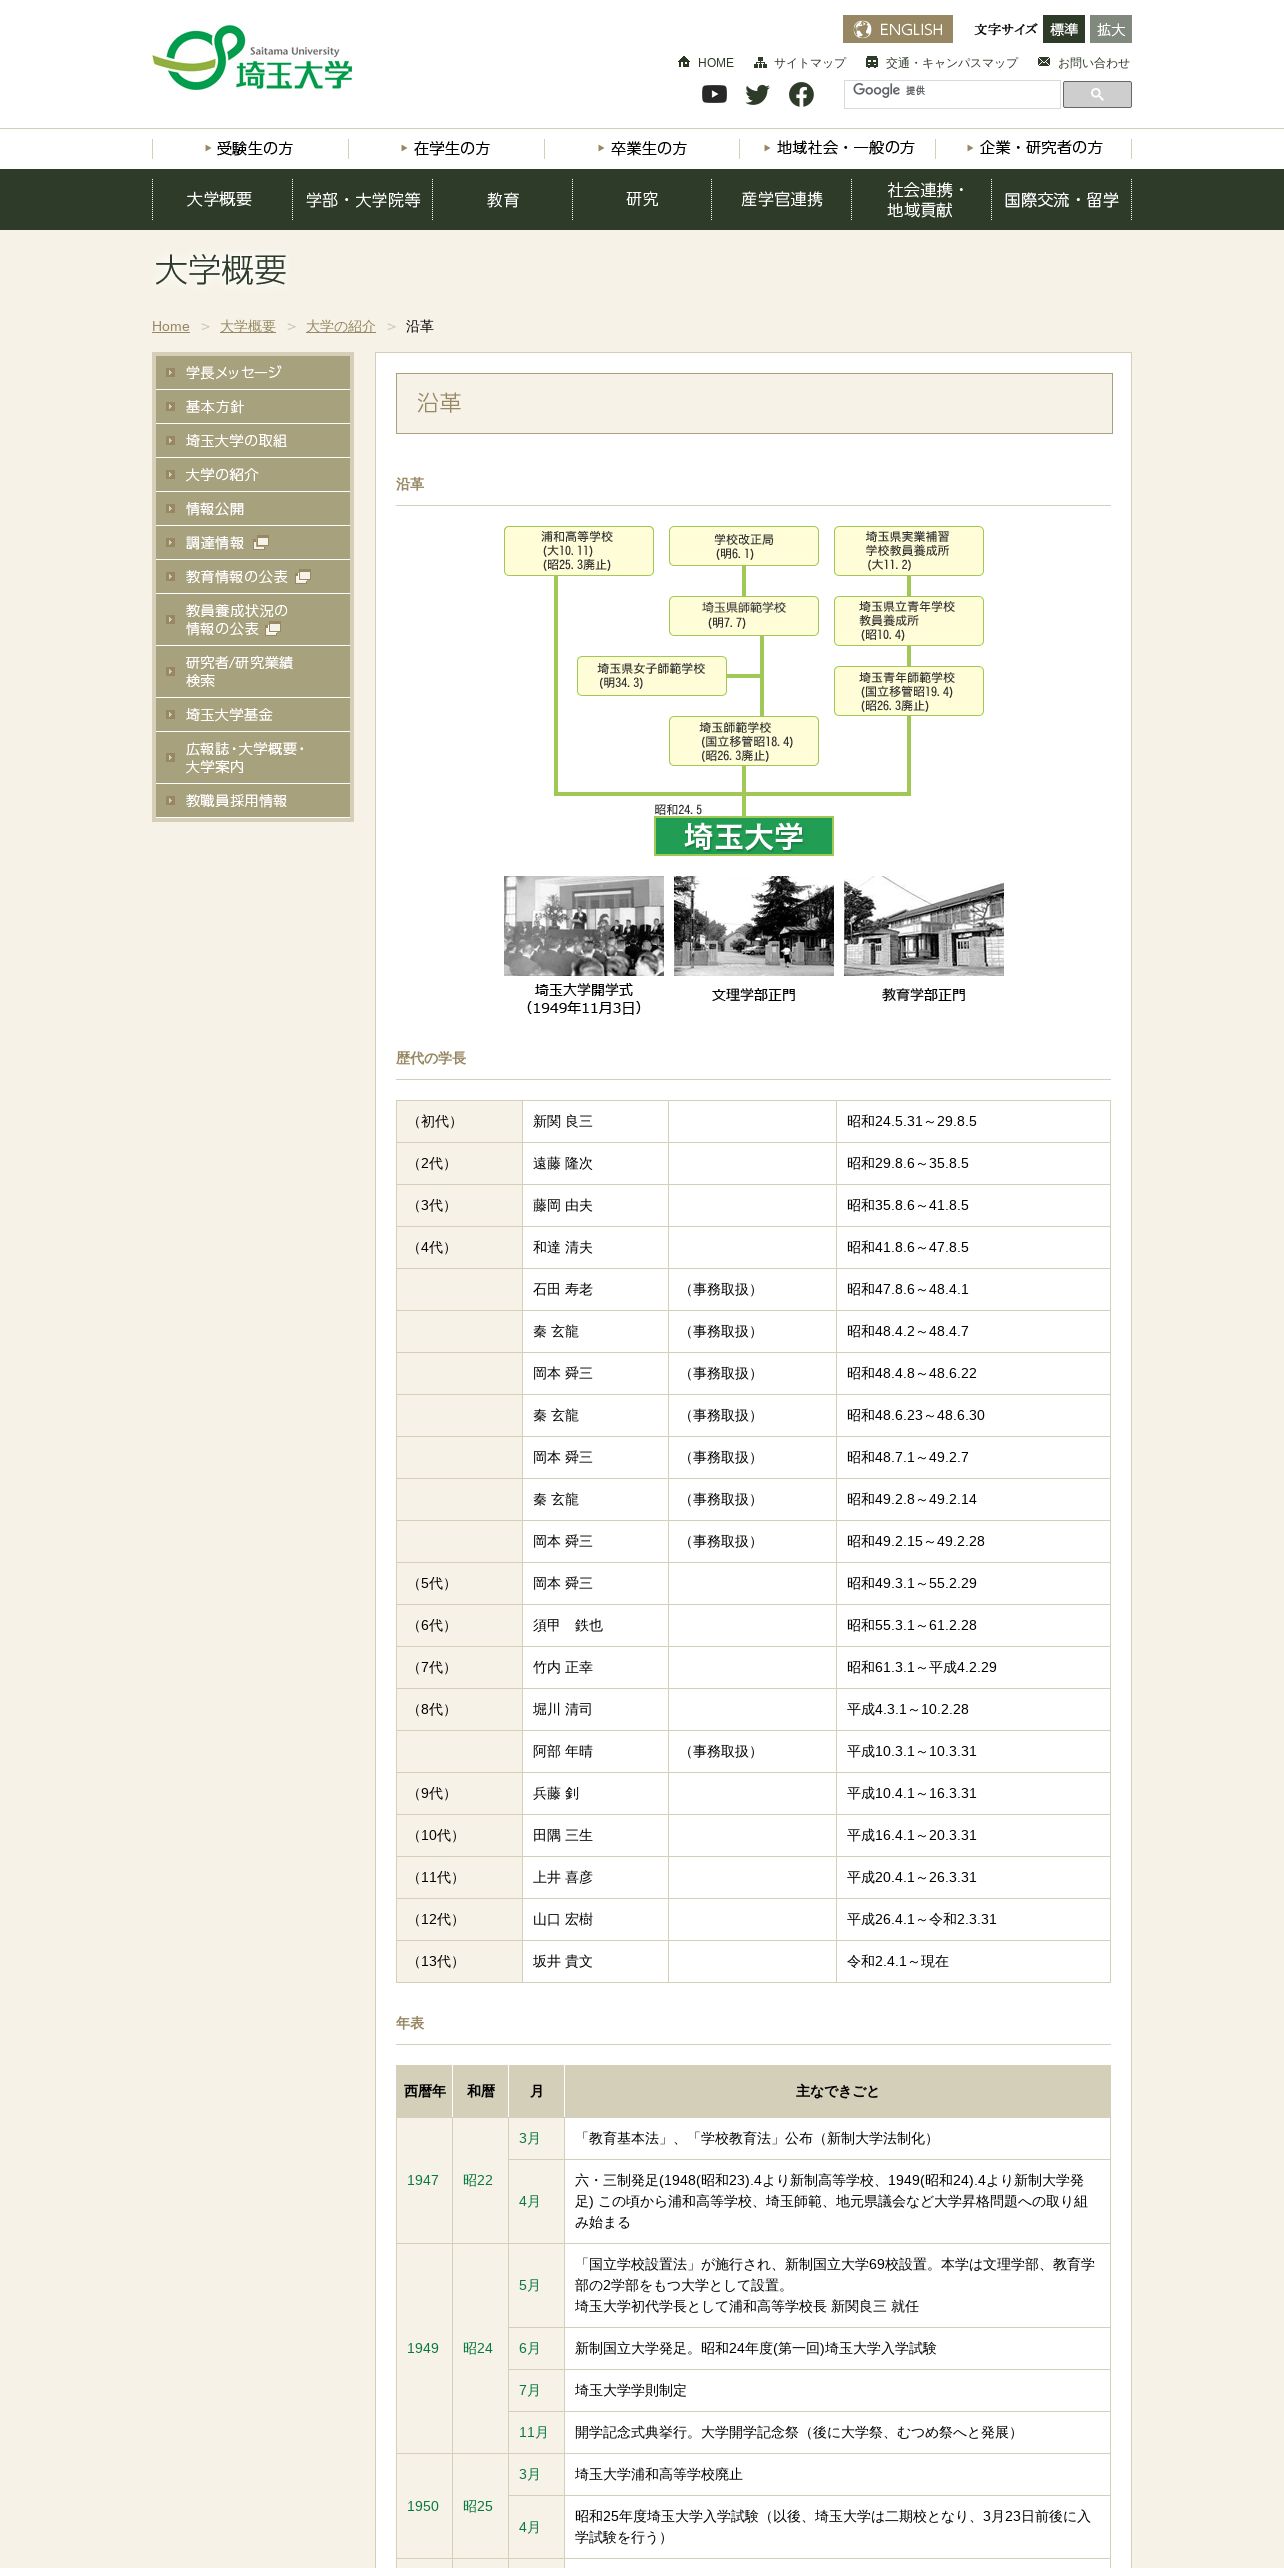The width and height of the screenshot is (1284, 2568).
Task: Click the Google search magnifier button
Action: click(x=1097, y=94)
